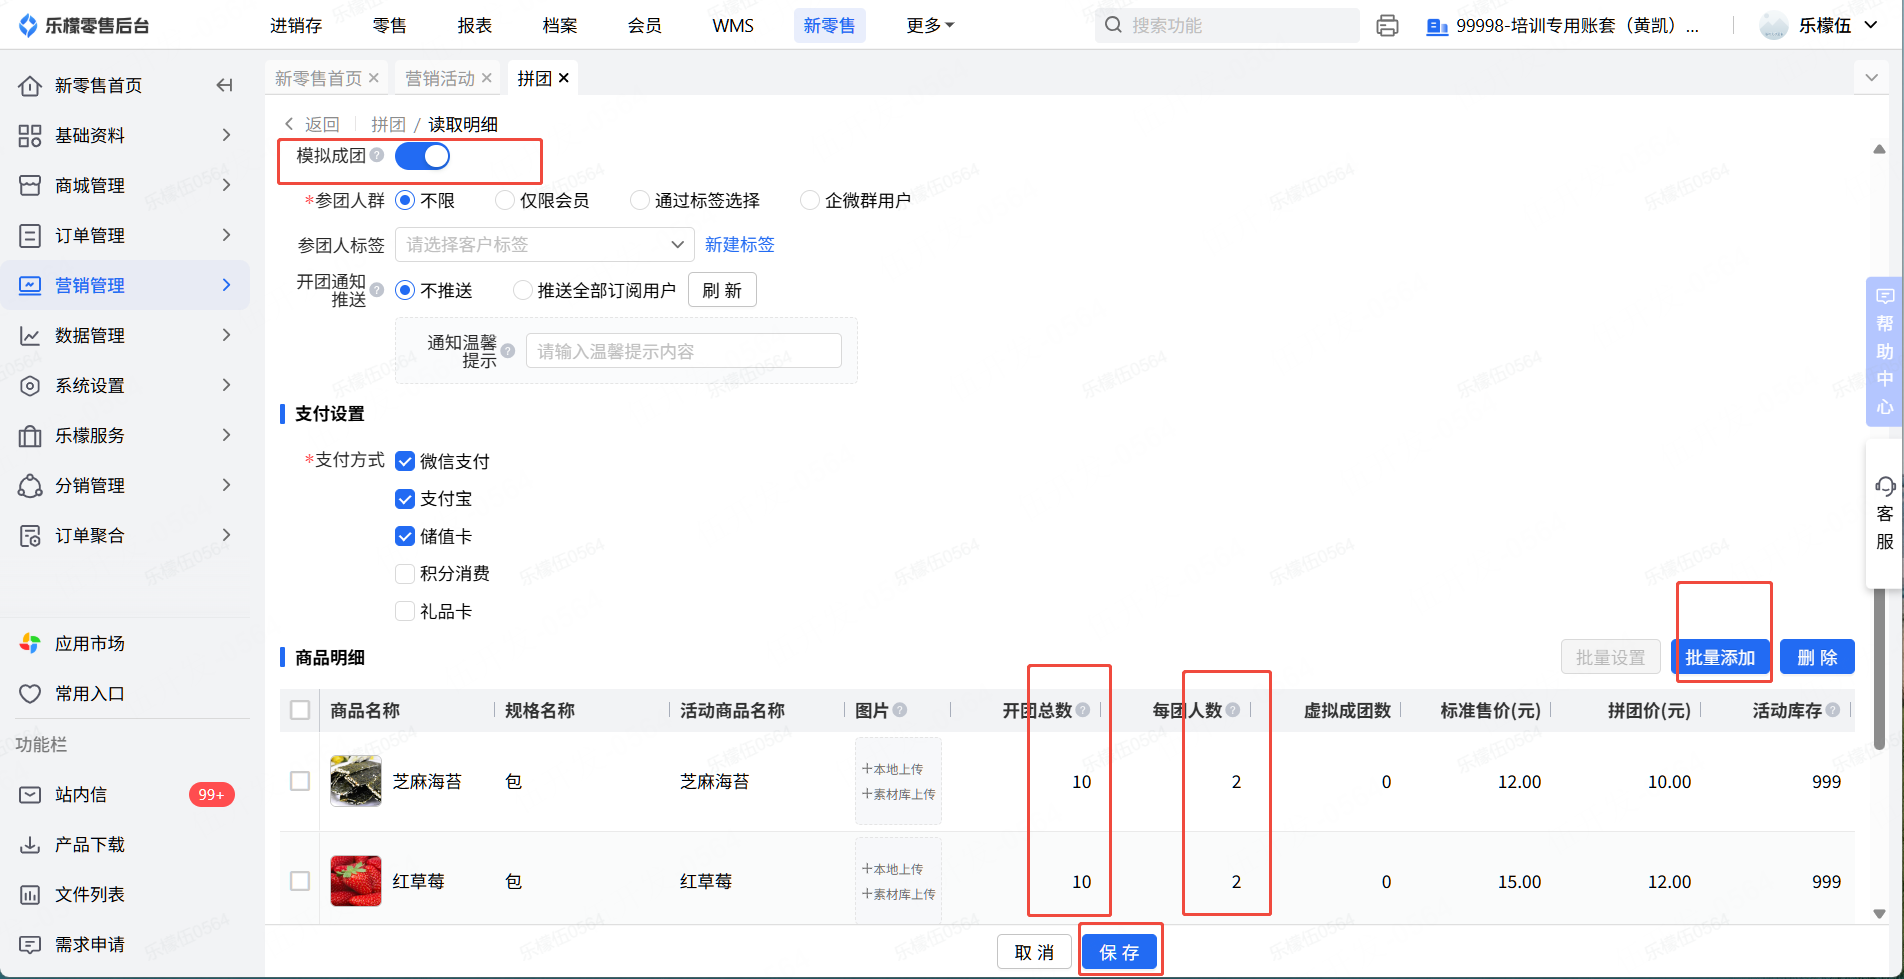This screenshot has height=979, width=1904.
Task: Expand the 商城管理 sidebar chevron
Action: coord(227,185)
